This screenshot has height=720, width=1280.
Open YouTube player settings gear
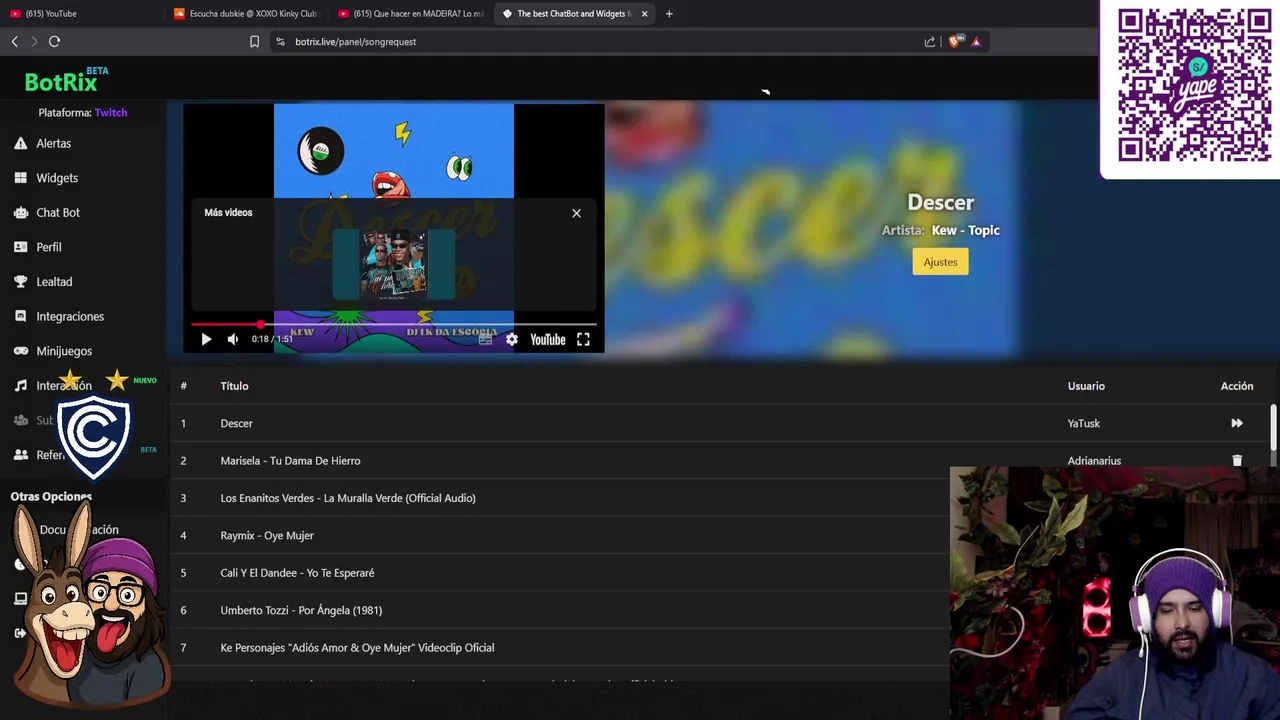click(x=512, y=339)
